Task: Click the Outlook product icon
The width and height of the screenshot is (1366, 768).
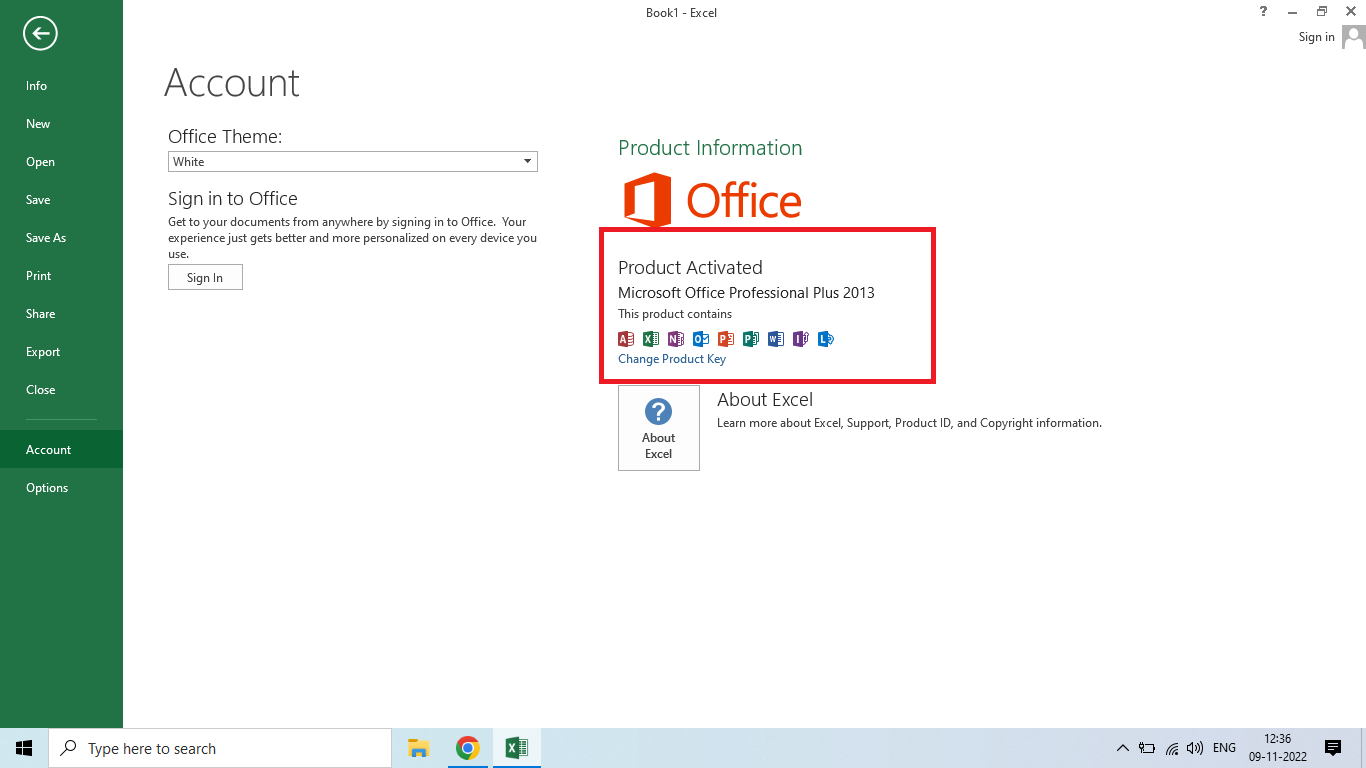Action: [x=701, y=339]
